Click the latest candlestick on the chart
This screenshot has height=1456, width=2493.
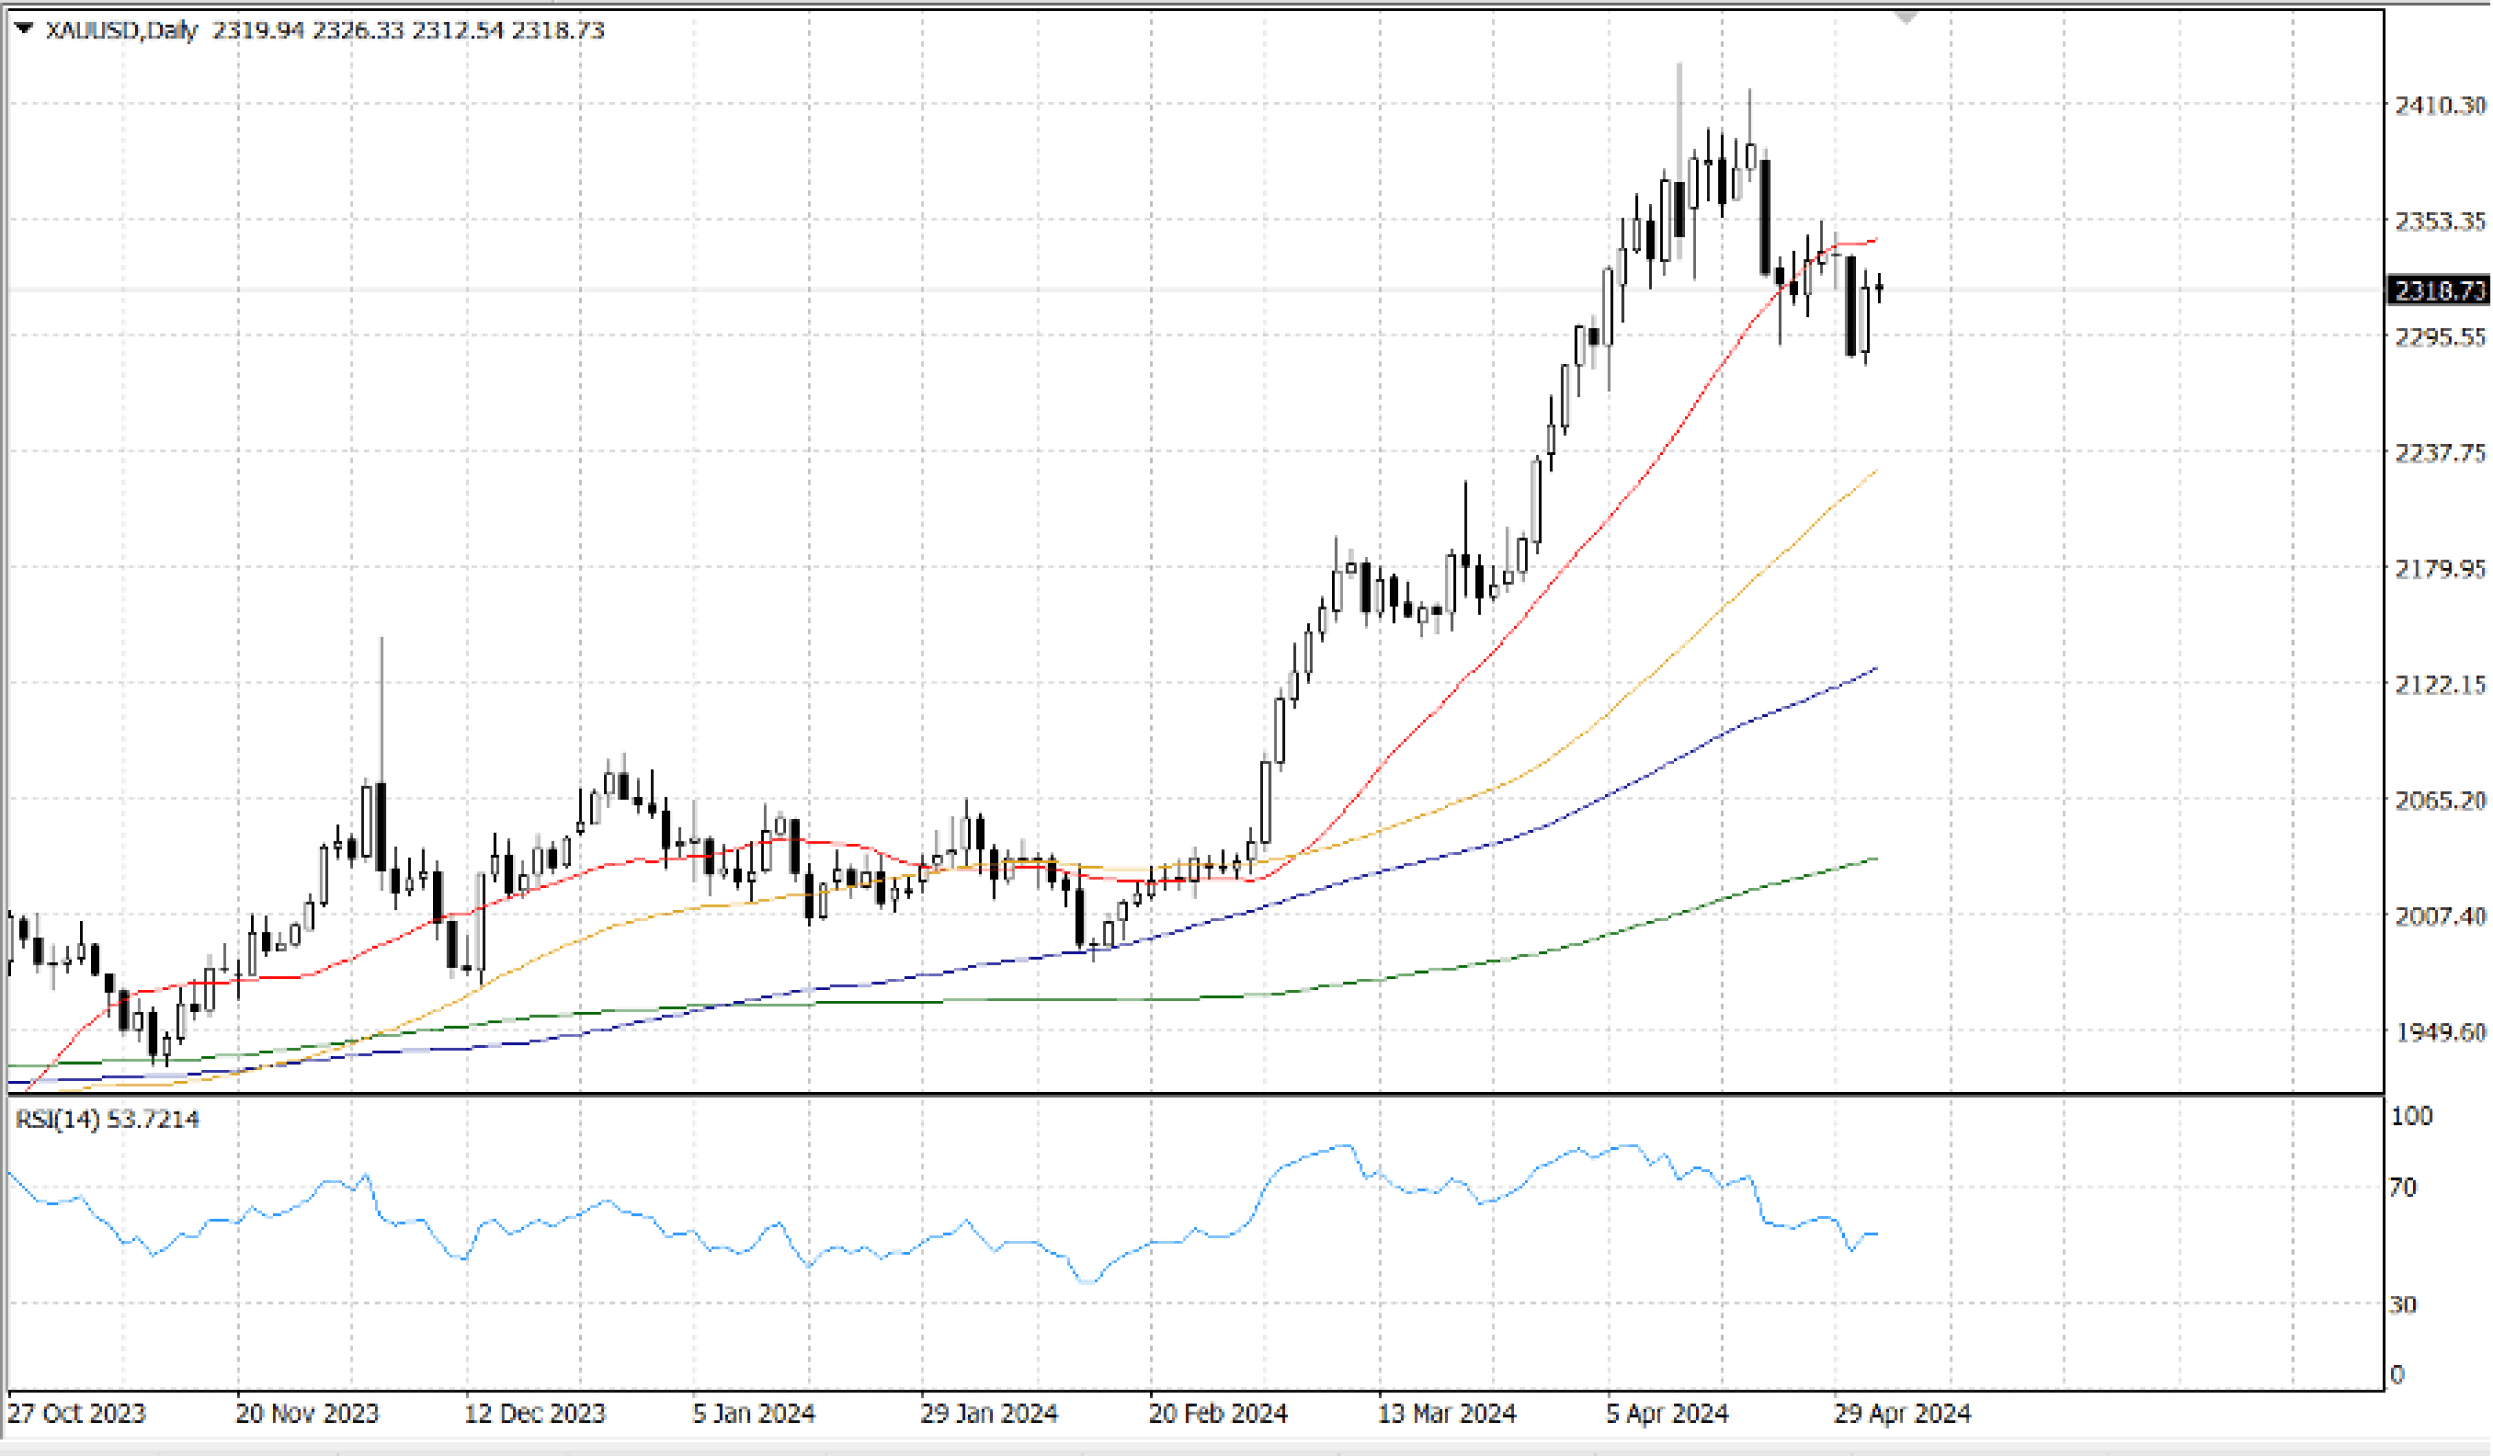coord(1880,288)
